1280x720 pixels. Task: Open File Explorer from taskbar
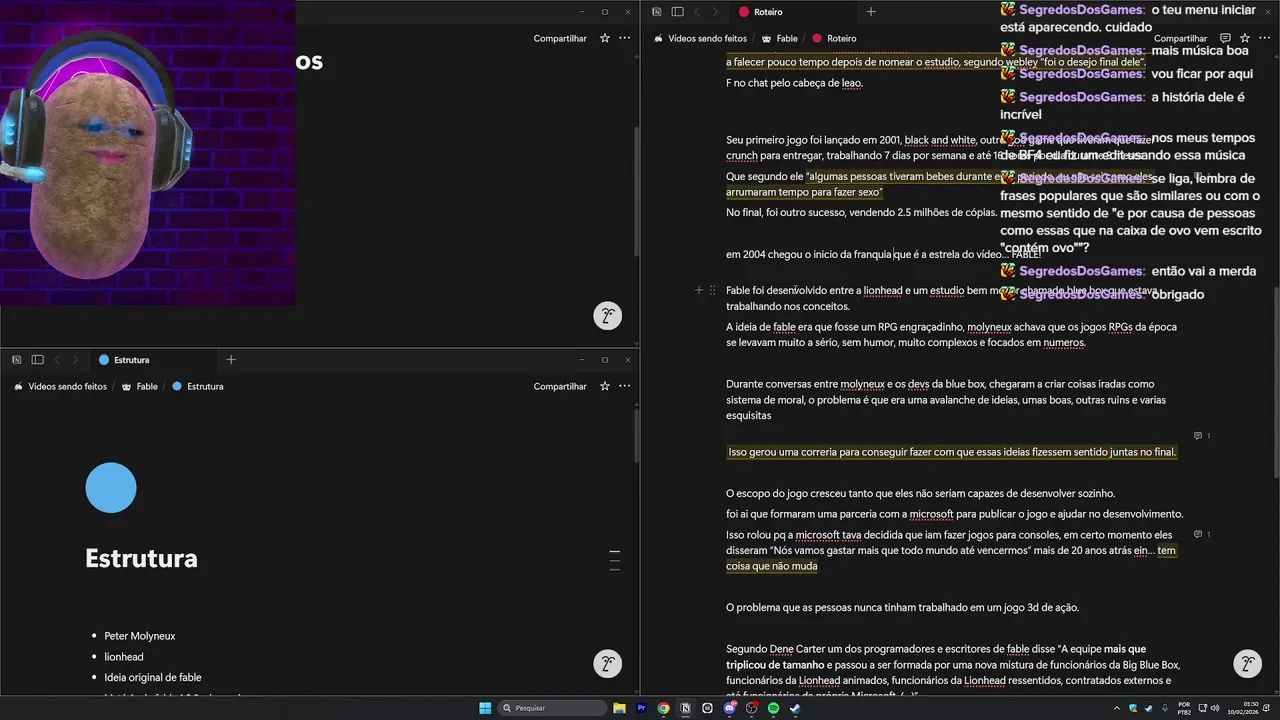(x=619, y=708)
